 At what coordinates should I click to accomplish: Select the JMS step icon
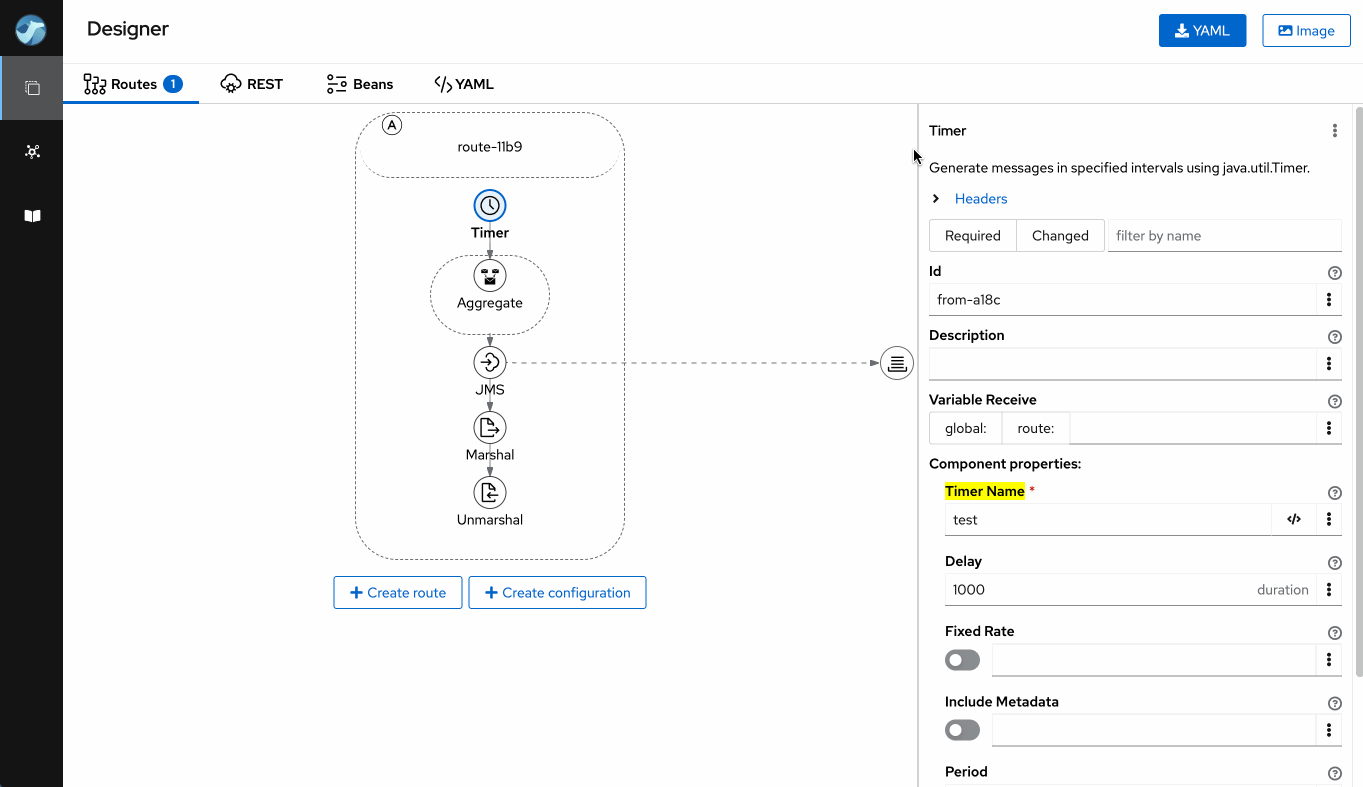pos(490,362)
